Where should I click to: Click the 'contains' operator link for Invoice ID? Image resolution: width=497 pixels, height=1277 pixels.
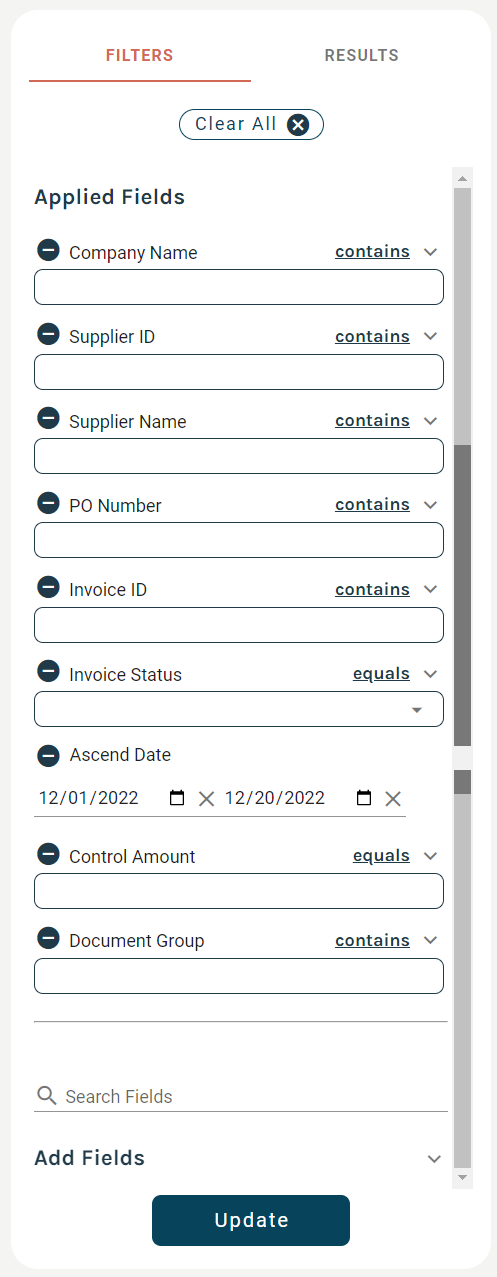372,590
